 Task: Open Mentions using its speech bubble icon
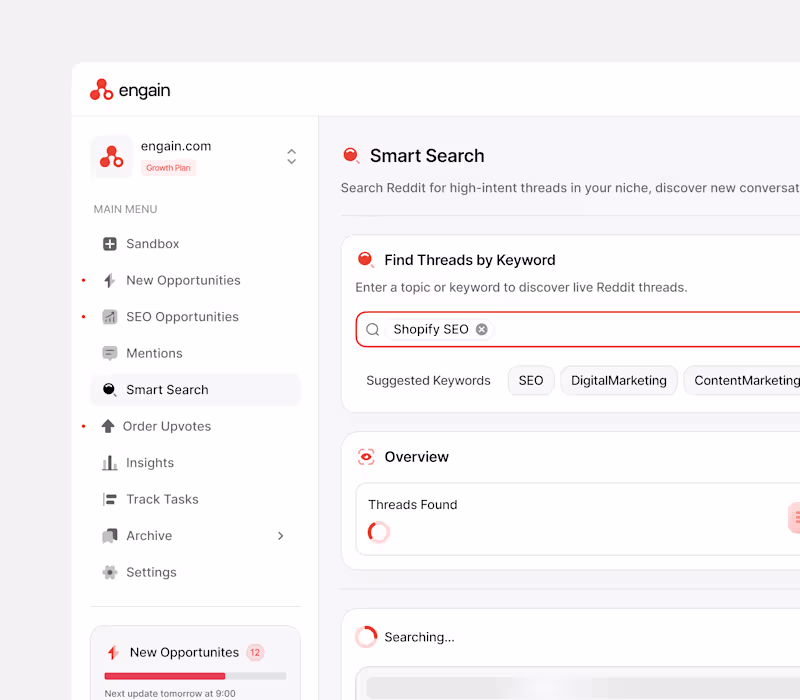(108, 353)
